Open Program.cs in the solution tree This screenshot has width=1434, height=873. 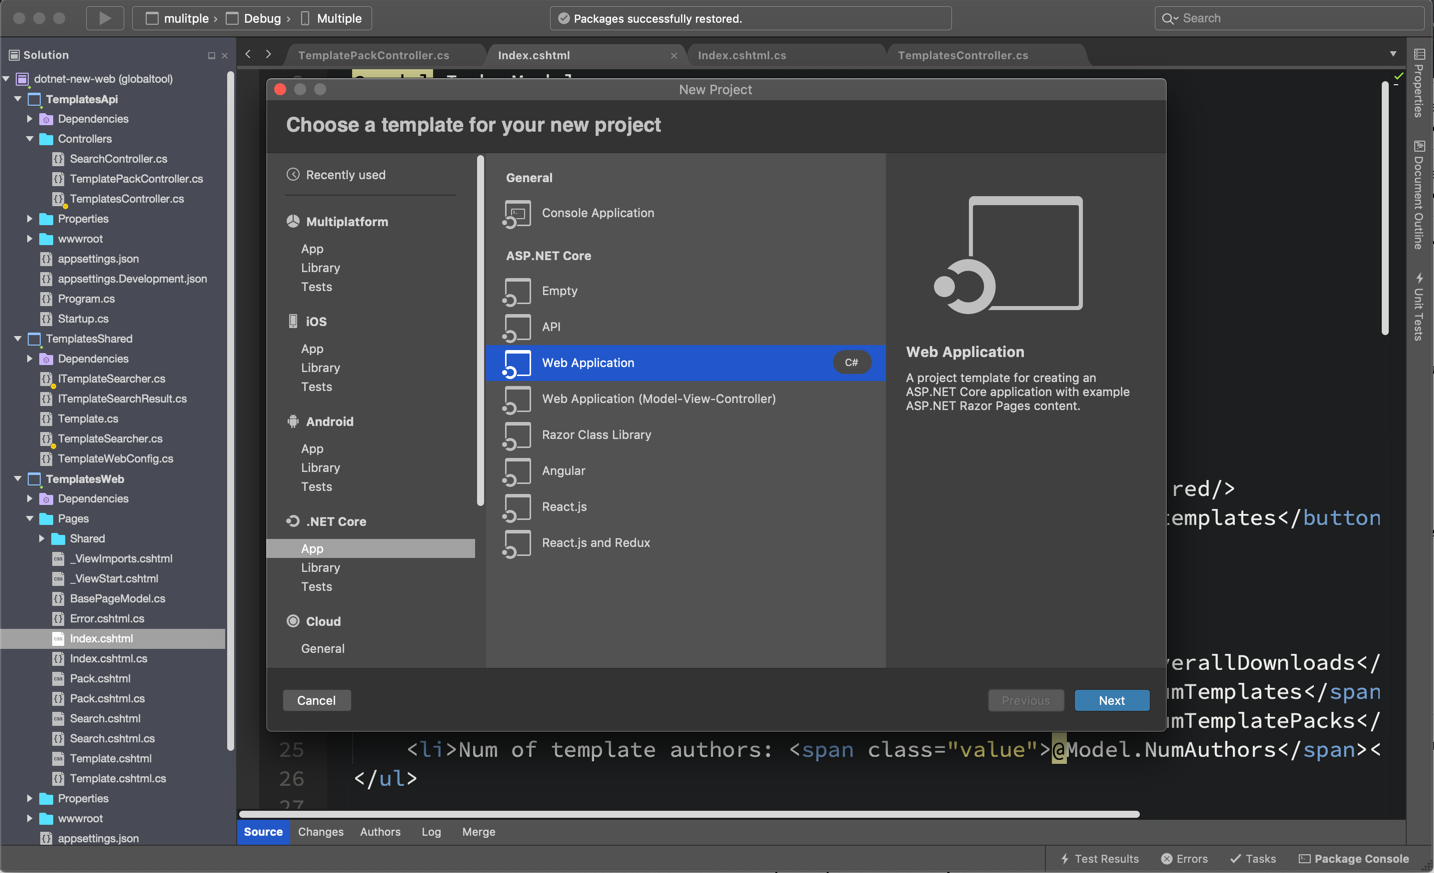(86, 299)
